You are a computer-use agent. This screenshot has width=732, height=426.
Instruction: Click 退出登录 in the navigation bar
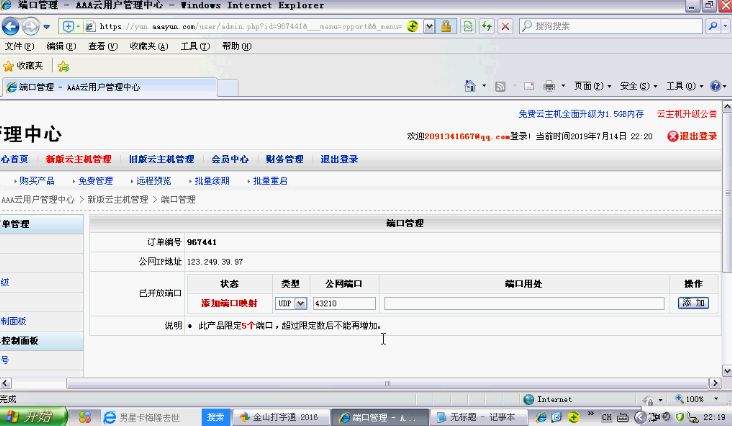coord(339,159)
